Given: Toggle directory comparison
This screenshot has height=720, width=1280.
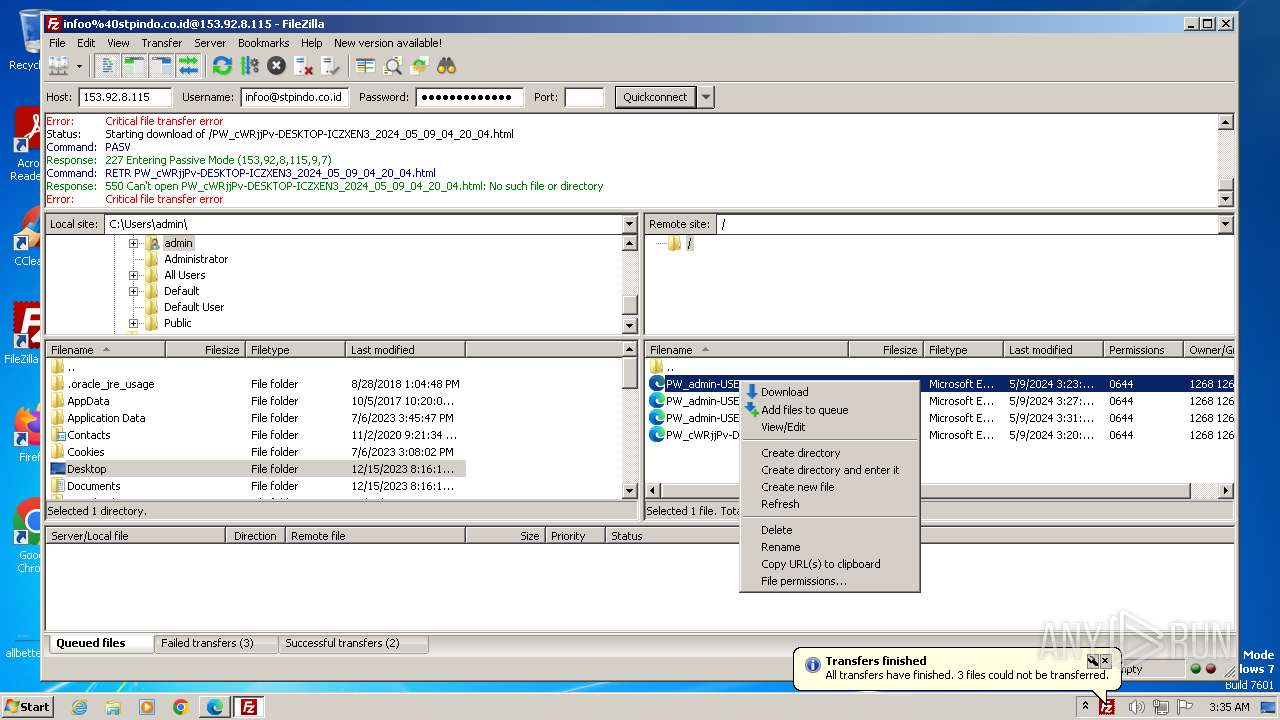Looking at the screenshot, I should pos(393,66).
